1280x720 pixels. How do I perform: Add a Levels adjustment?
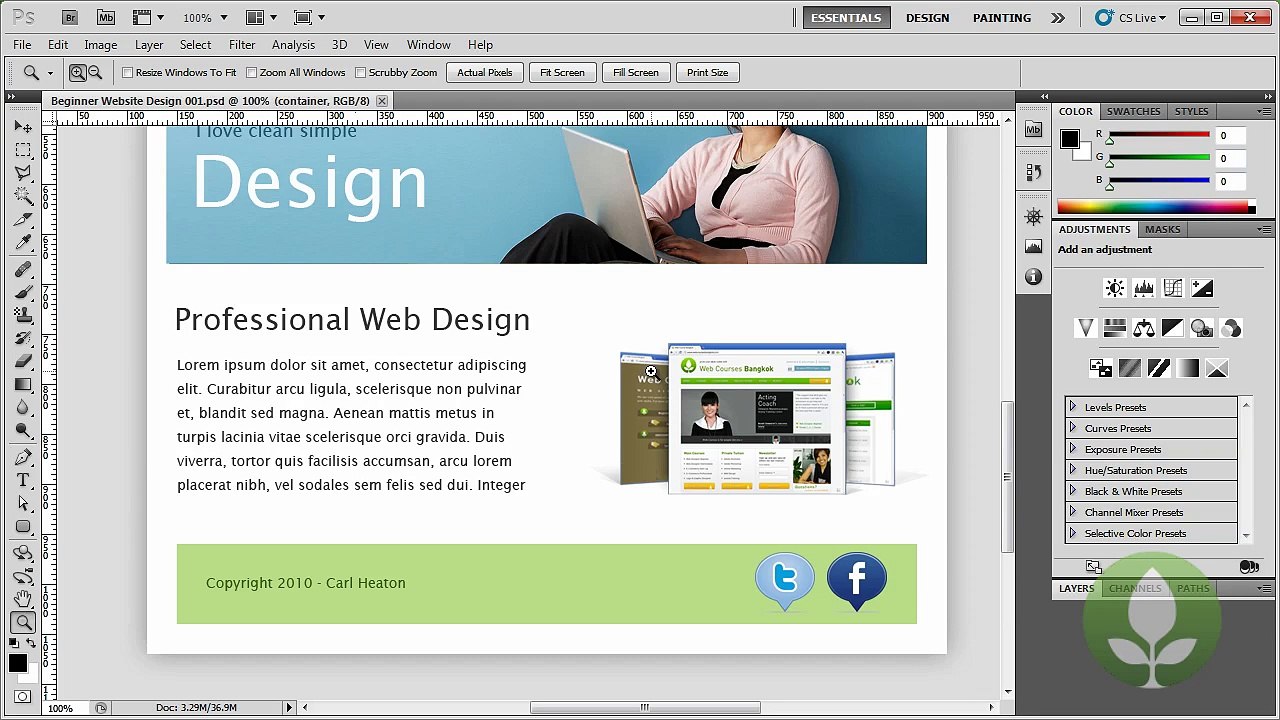(x=1143, y=289)
